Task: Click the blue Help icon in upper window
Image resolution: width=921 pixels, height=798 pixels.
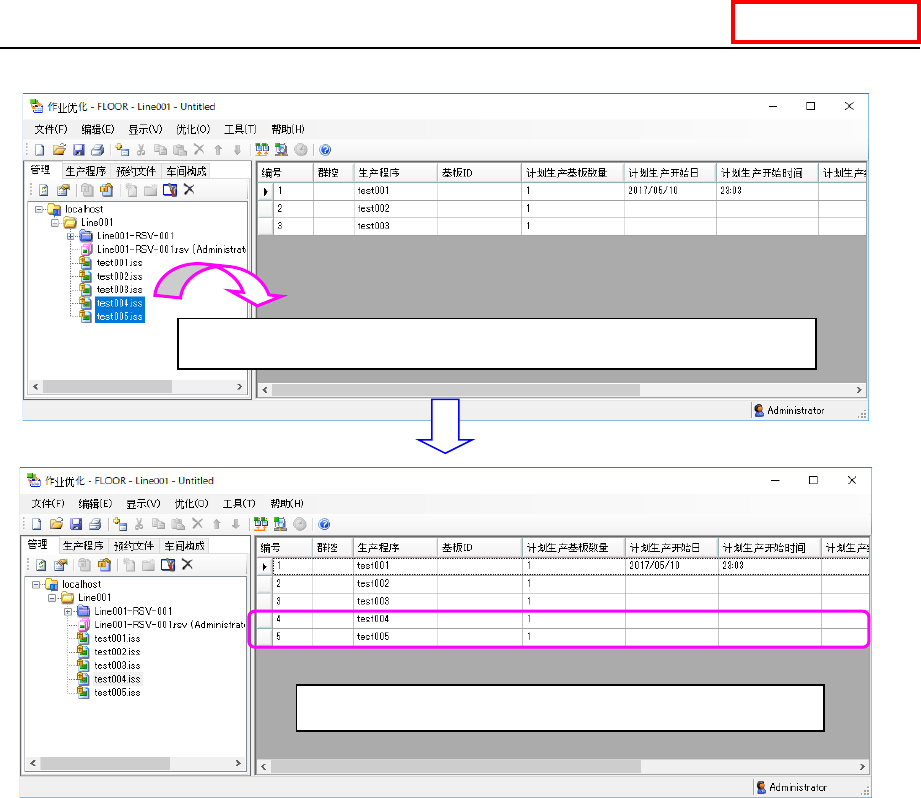Action: 325,150
